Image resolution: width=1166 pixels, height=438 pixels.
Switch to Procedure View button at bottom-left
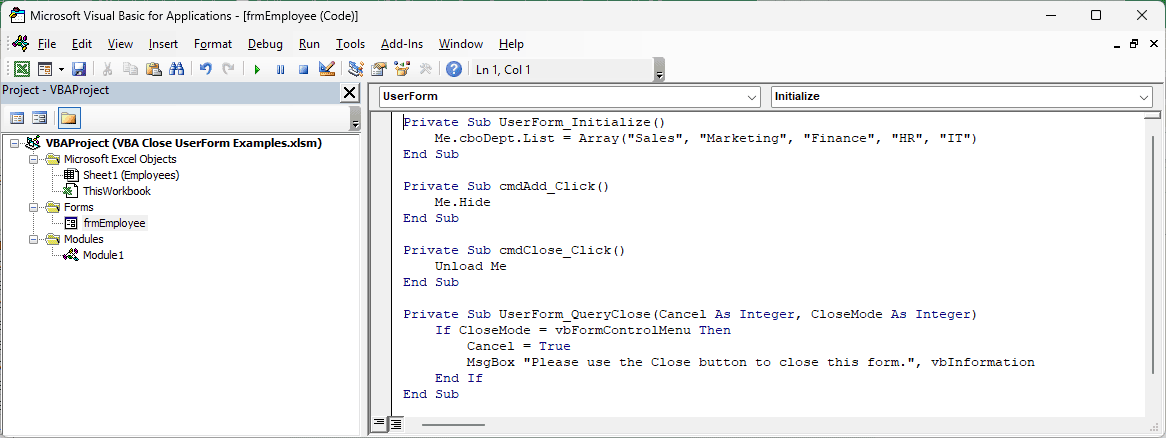pos(379,425)
